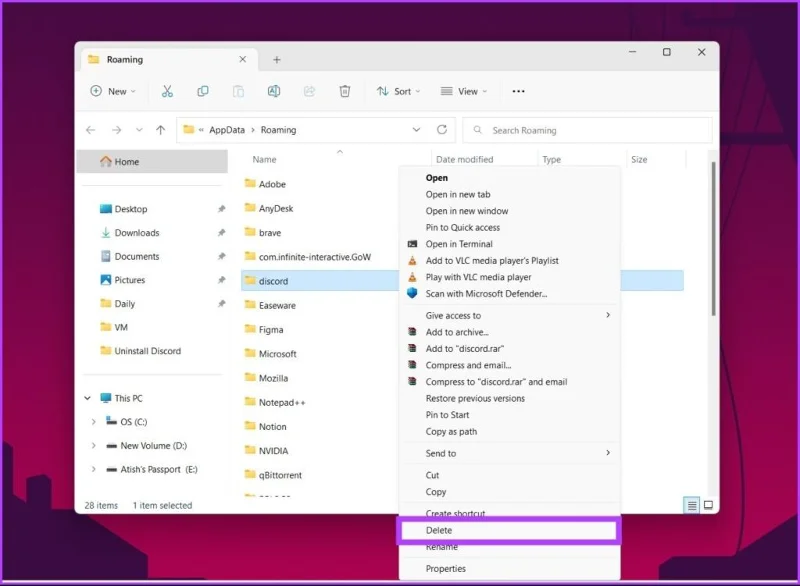
Task: Open Properties from context menu
Action: (x=509, y=569)
